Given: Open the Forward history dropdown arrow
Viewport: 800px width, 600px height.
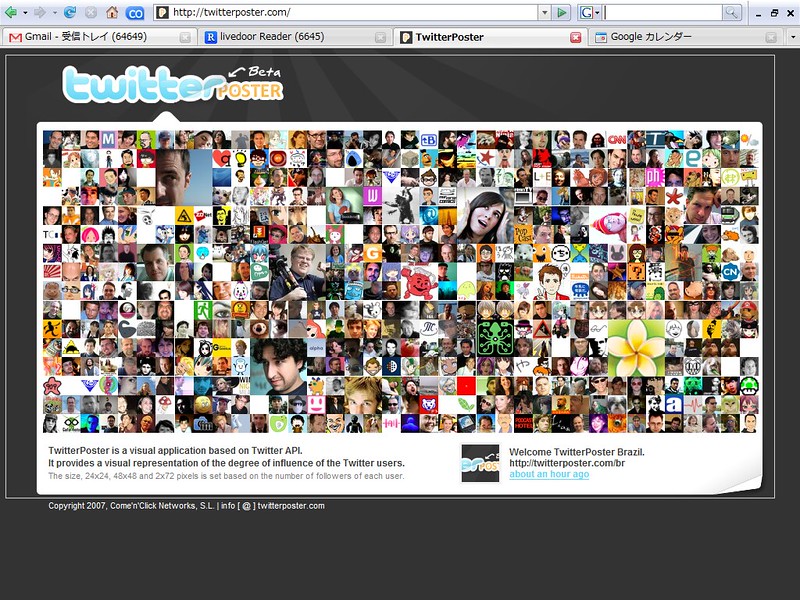Looking at the screenshot, I should point(55,12).
